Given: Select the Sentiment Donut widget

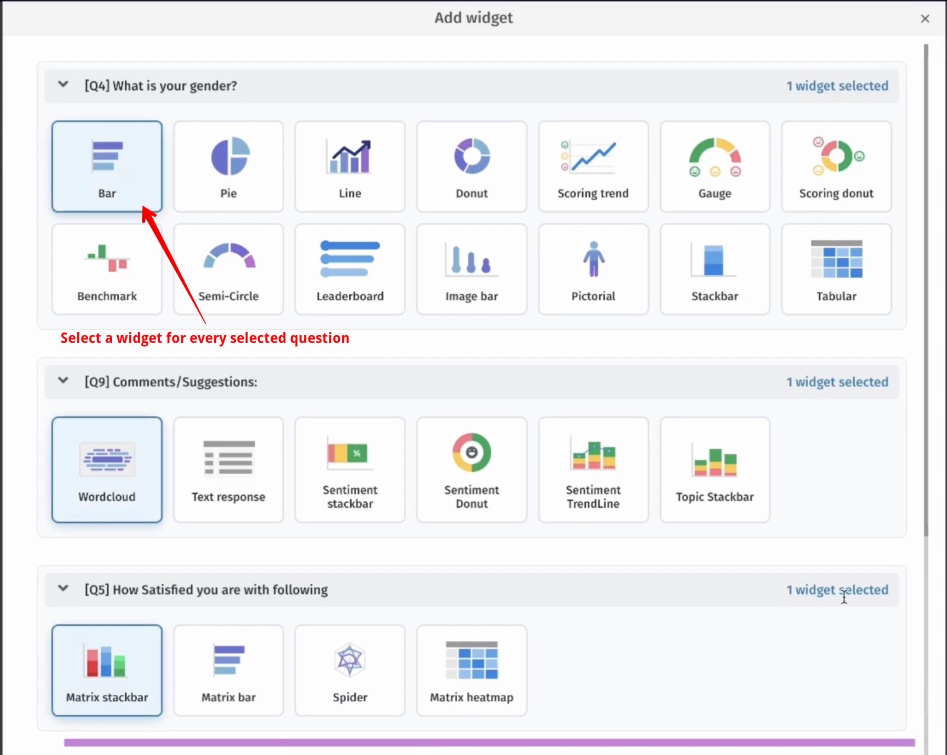Looking at the screenshot, I should tap(471, 469).
